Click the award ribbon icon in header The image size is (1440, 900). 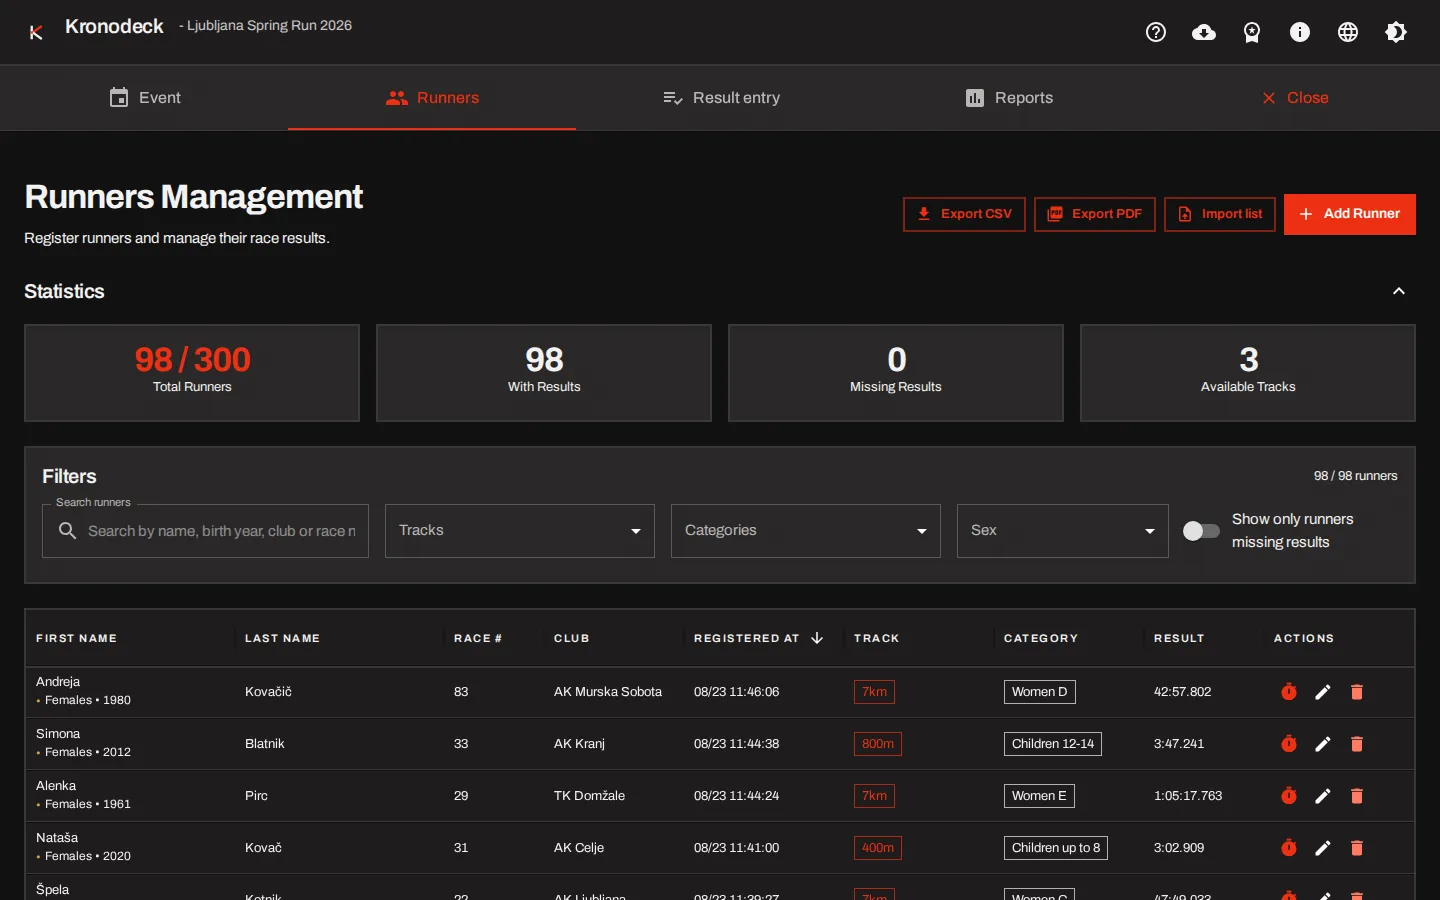1252,32
